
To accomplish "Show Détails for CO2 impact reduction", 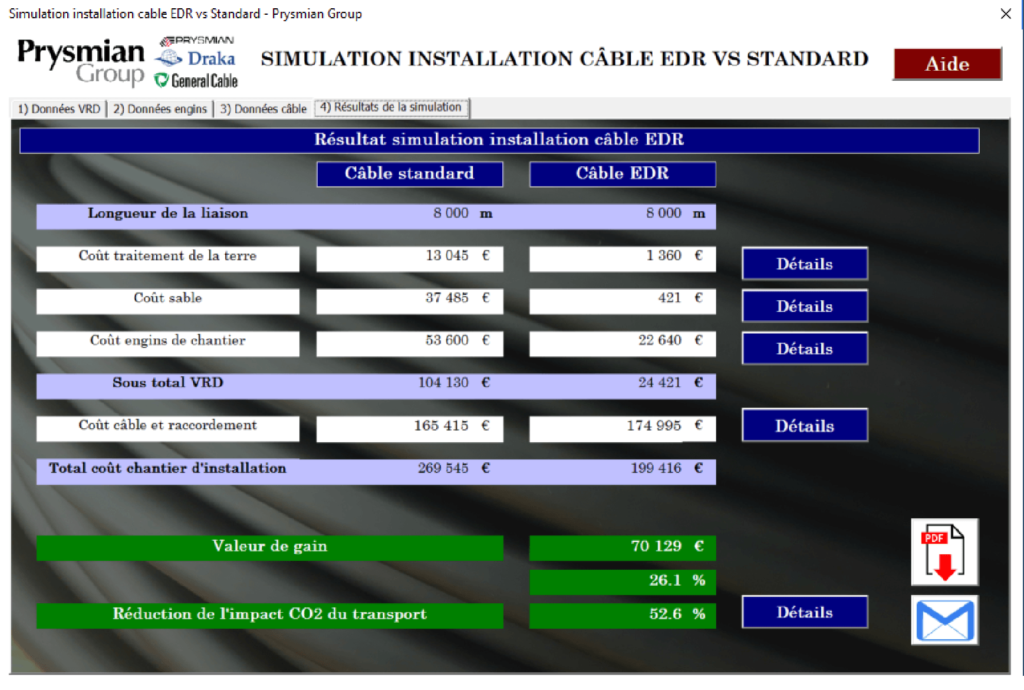I will pyautogui.click(x=804, y=612).
